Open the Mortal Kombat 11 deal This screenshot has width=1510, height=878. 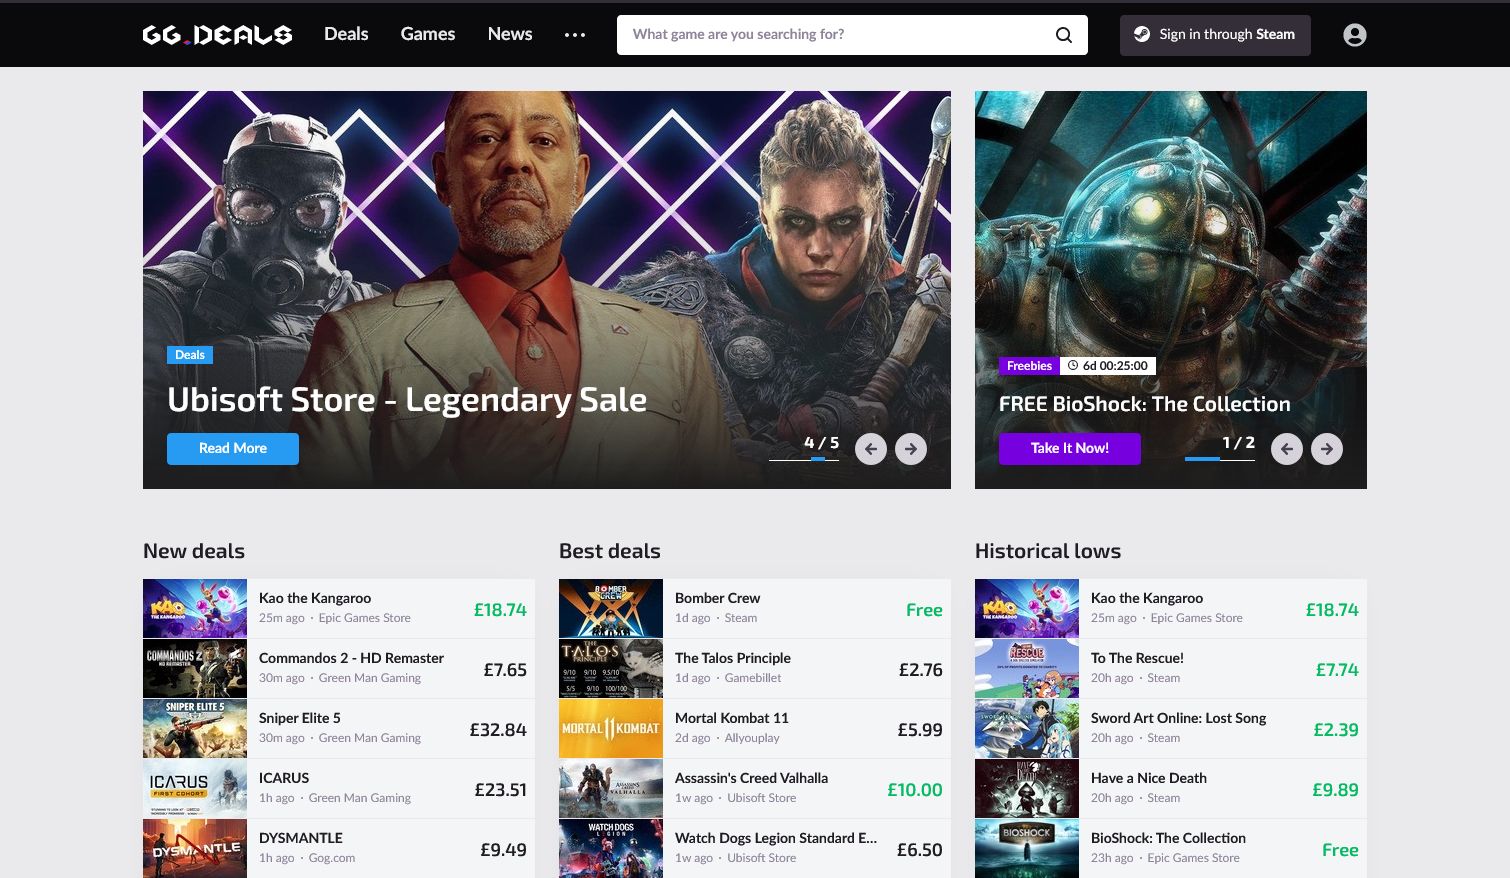[731, 718]
